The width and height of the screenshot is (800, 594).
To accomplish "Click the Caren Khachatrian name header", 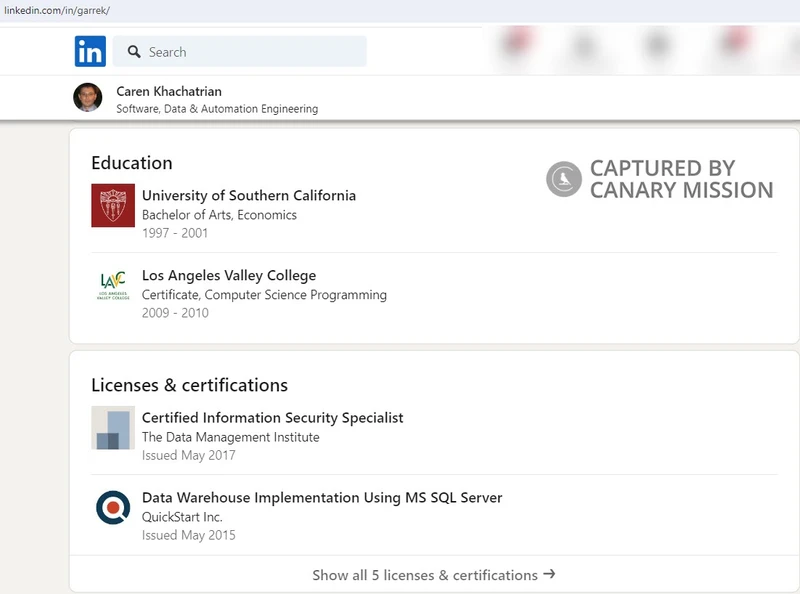I will (x=169, y=91).
